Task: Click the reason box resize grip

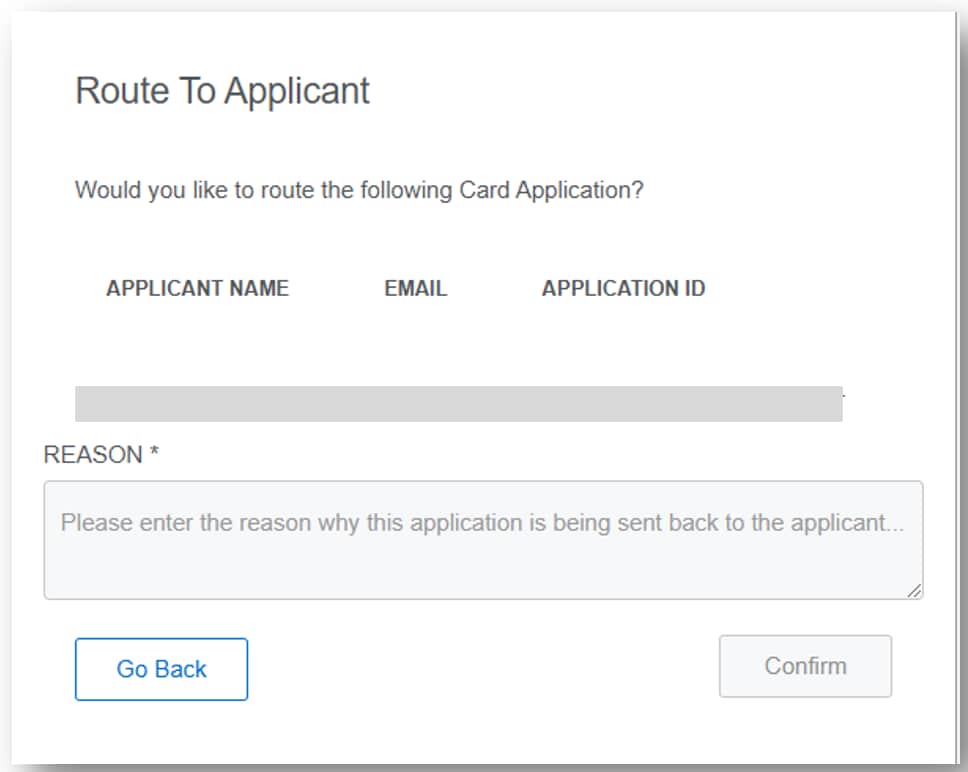Action: [x=914, y=591]
